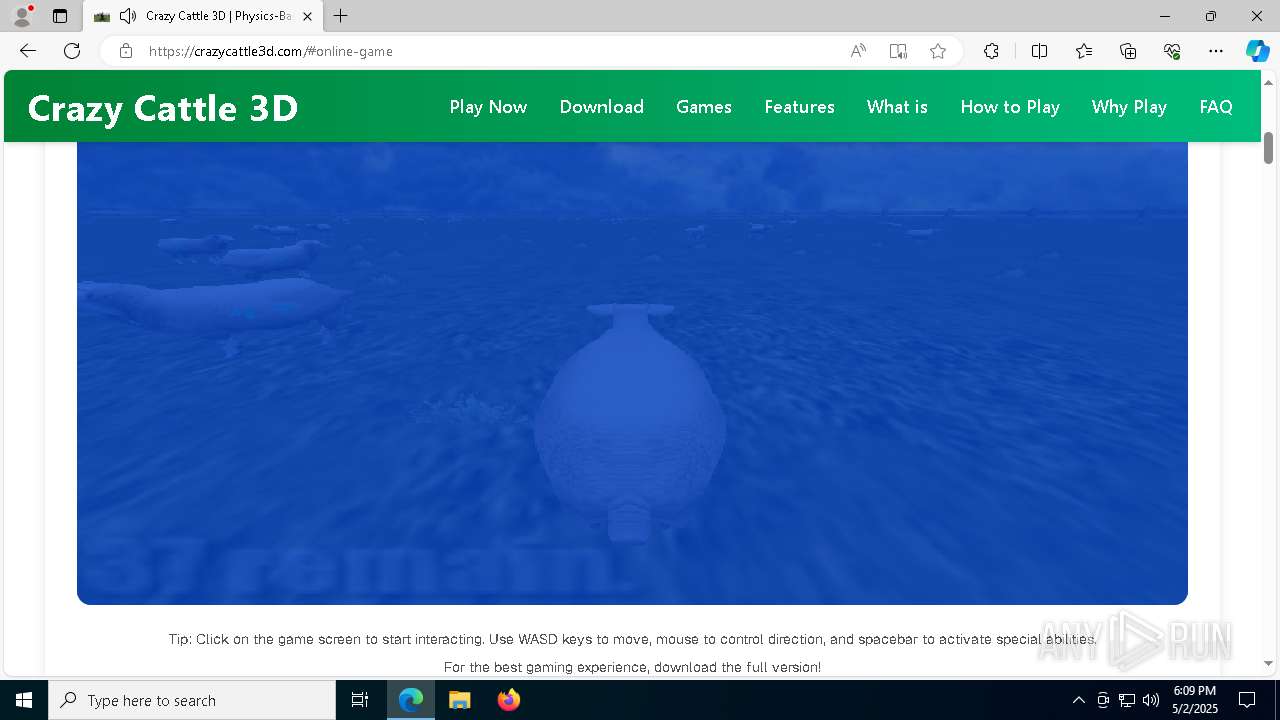Jump to the Features section
The image size is (1280, 720).
[799, 107]
